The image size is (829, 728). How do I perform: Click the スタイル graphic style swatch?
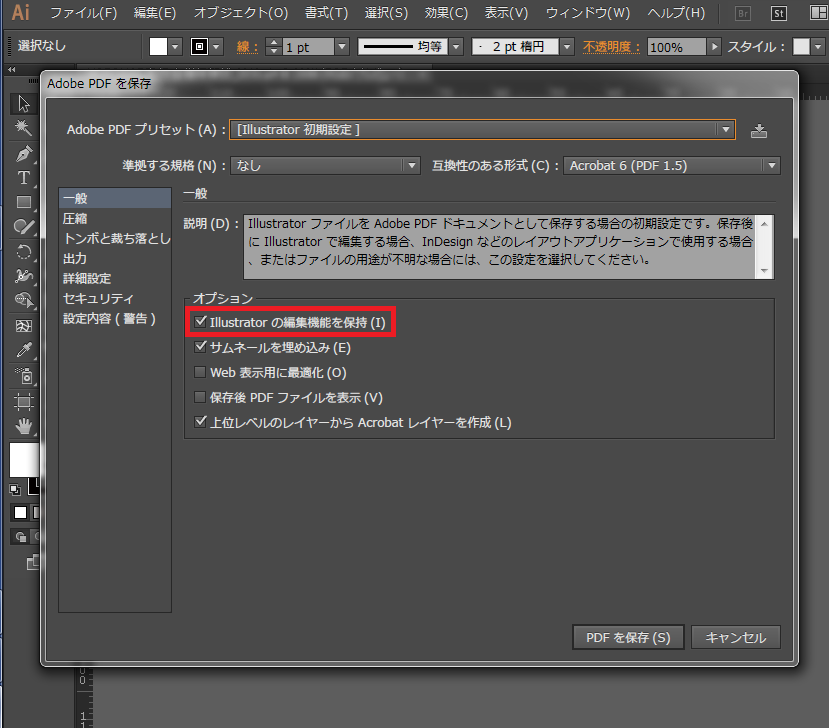tap(802, 47)
